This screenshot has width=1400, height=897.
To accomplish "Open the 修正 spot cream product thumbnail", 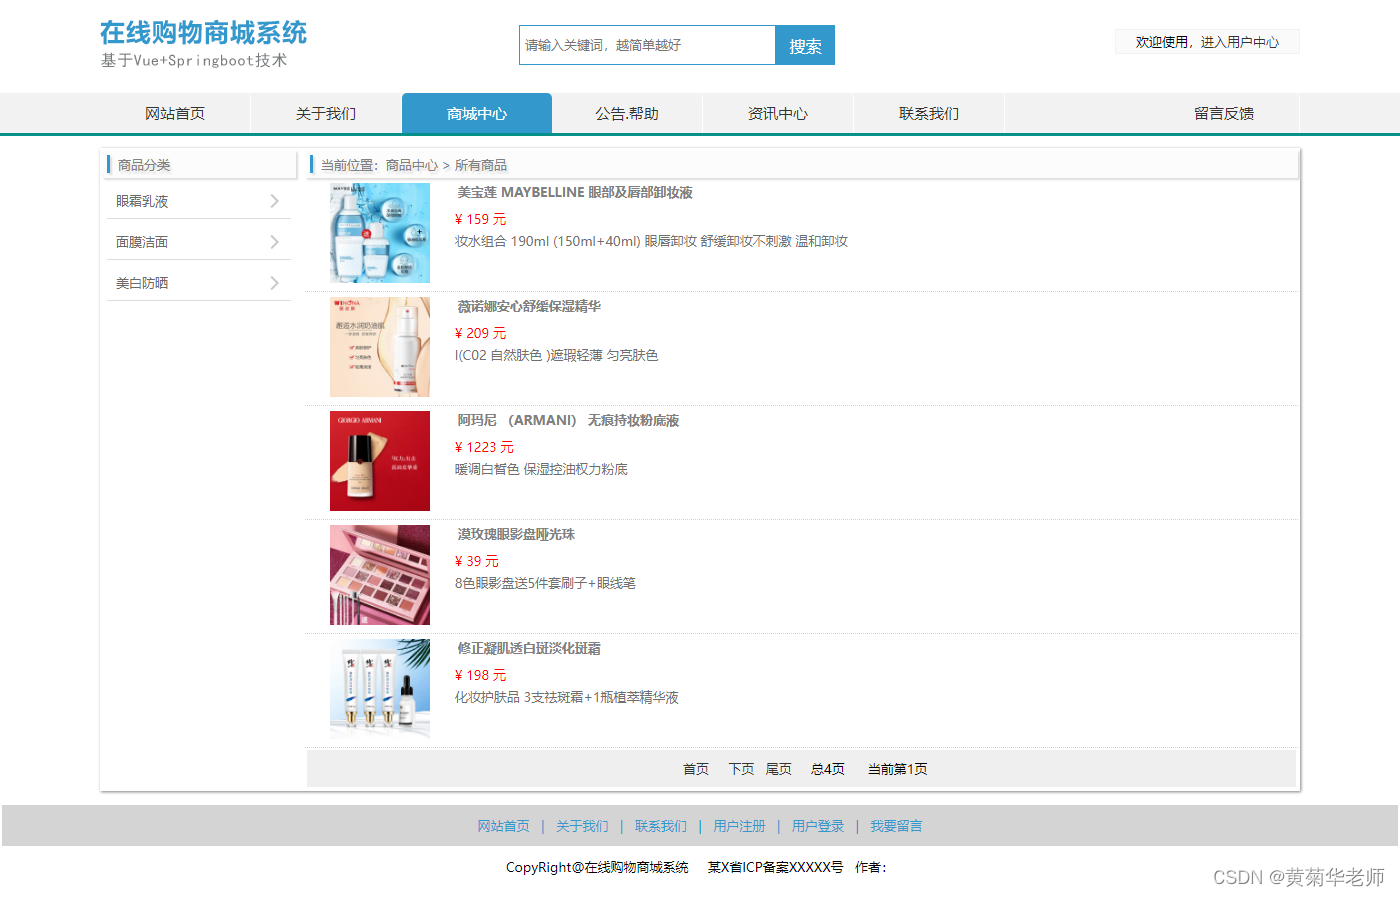I will click(380, 689).
